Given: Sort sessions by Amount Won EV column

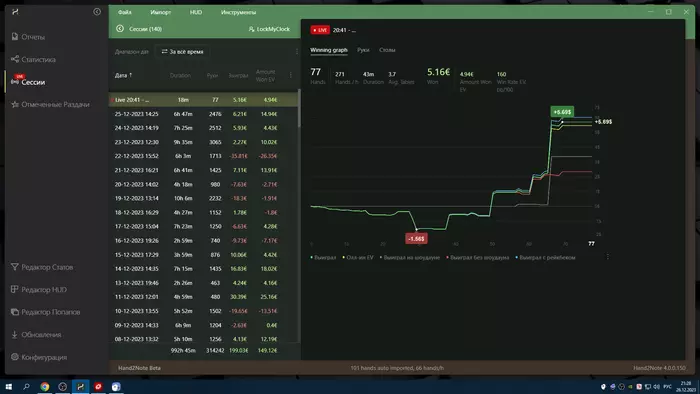Looking at the screenshot, I should 265,75.
